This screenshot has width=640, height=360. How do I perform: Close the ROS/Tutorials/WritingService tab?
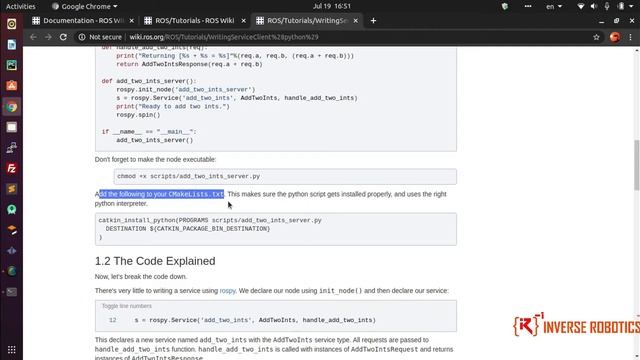[356, 20]
